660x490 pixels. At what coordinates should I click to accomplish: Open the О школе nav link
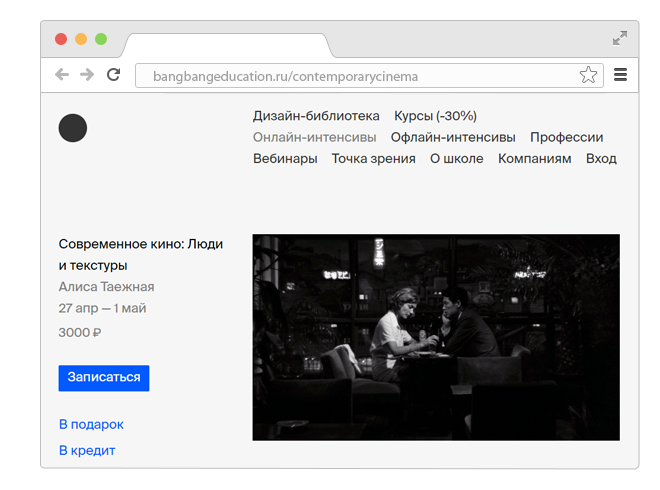(457, 159)
